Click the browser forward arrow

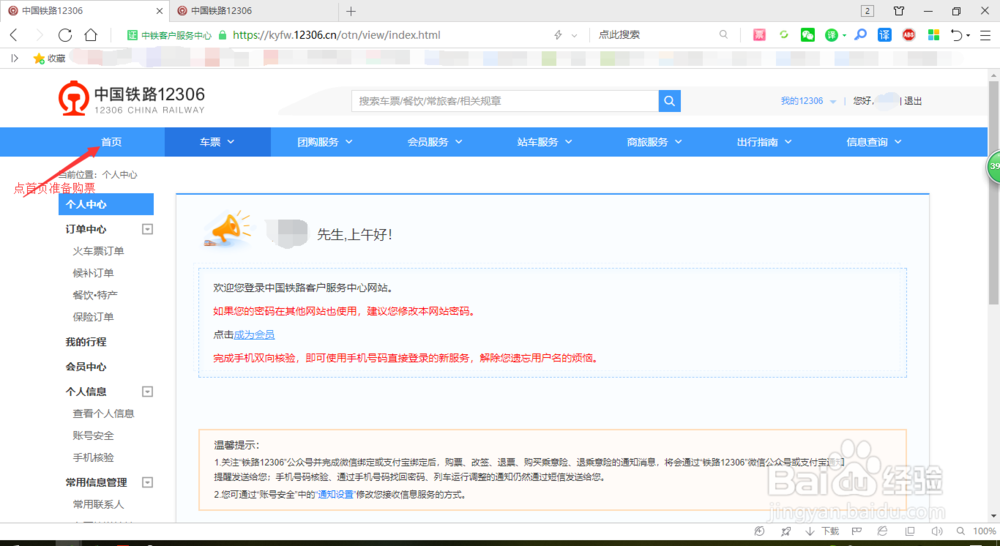tap(40, 35)
